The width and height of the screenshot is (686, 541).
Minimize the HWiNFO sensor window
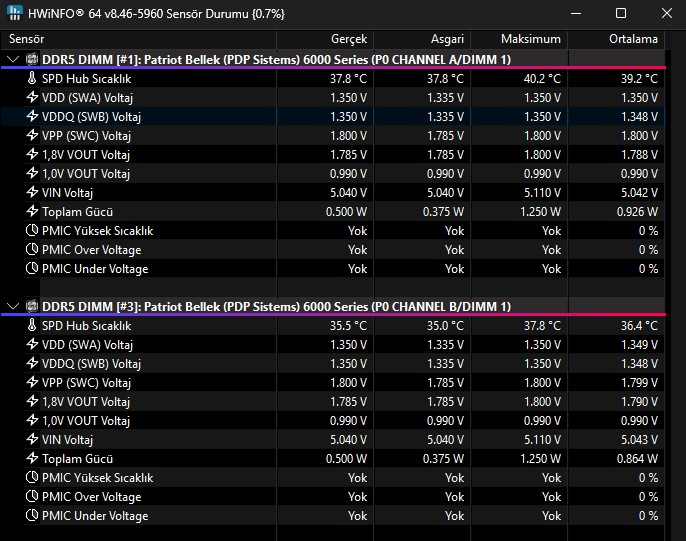[576, 13]
